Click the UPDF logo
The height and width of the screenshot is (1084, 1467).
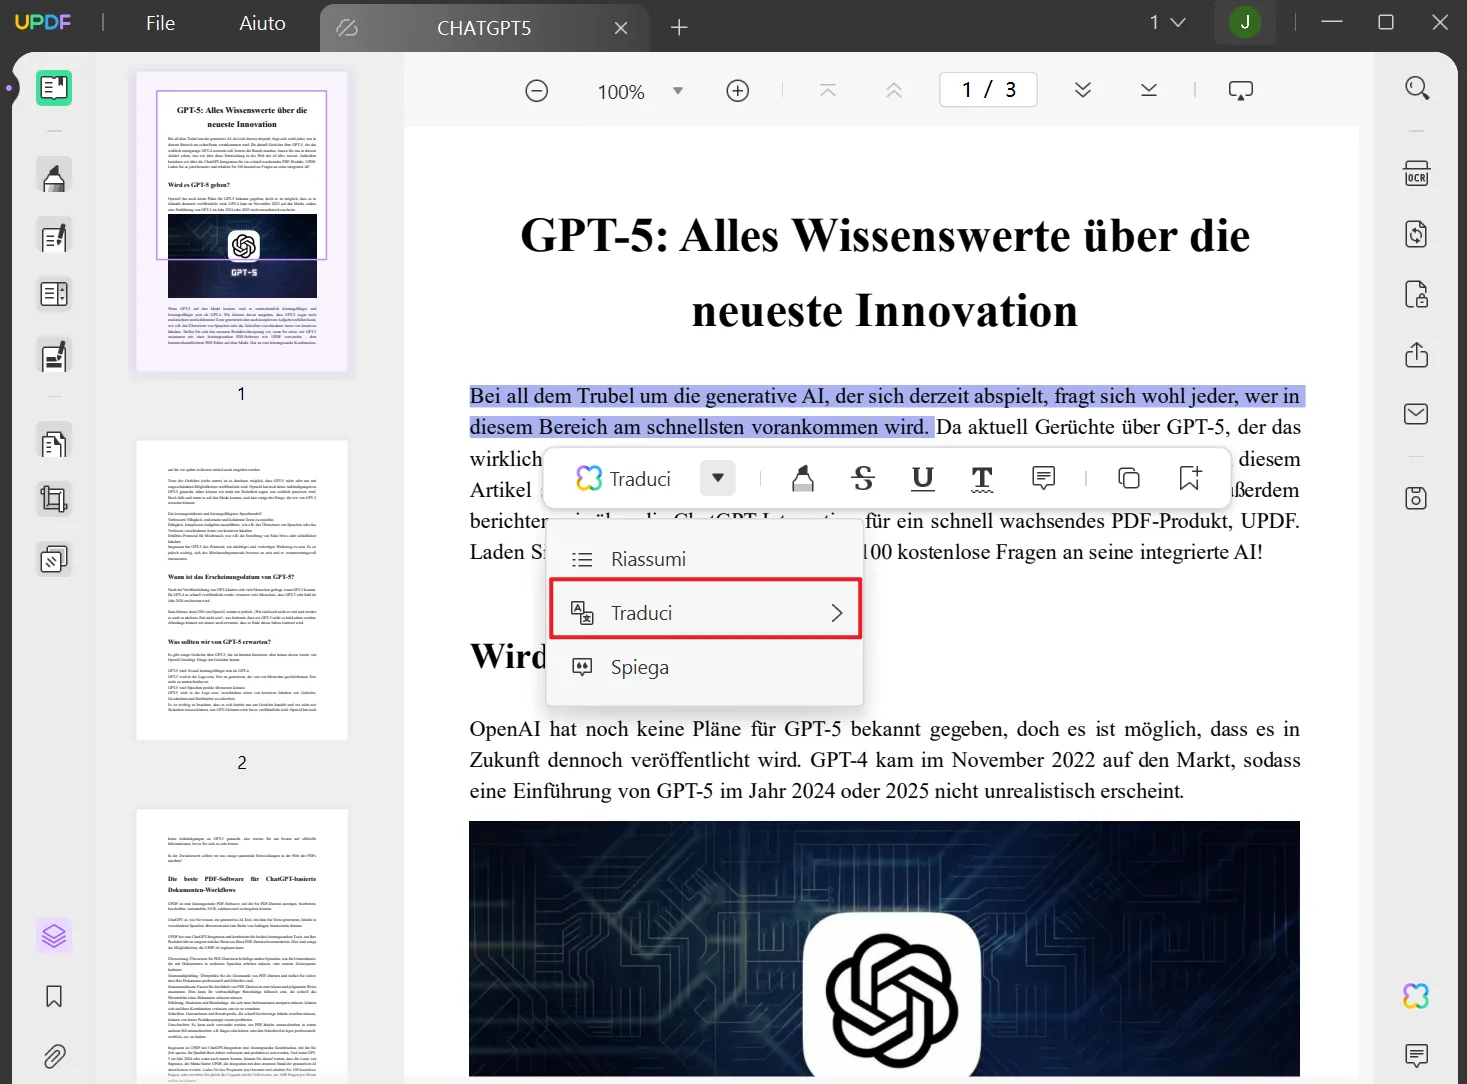coord(43,22)
